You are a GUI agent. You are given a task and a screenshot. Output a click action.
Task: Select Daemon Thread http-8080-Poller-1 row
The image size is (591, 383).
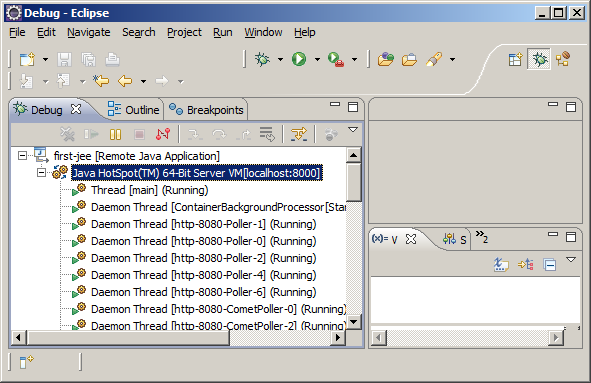click(204, 224)
